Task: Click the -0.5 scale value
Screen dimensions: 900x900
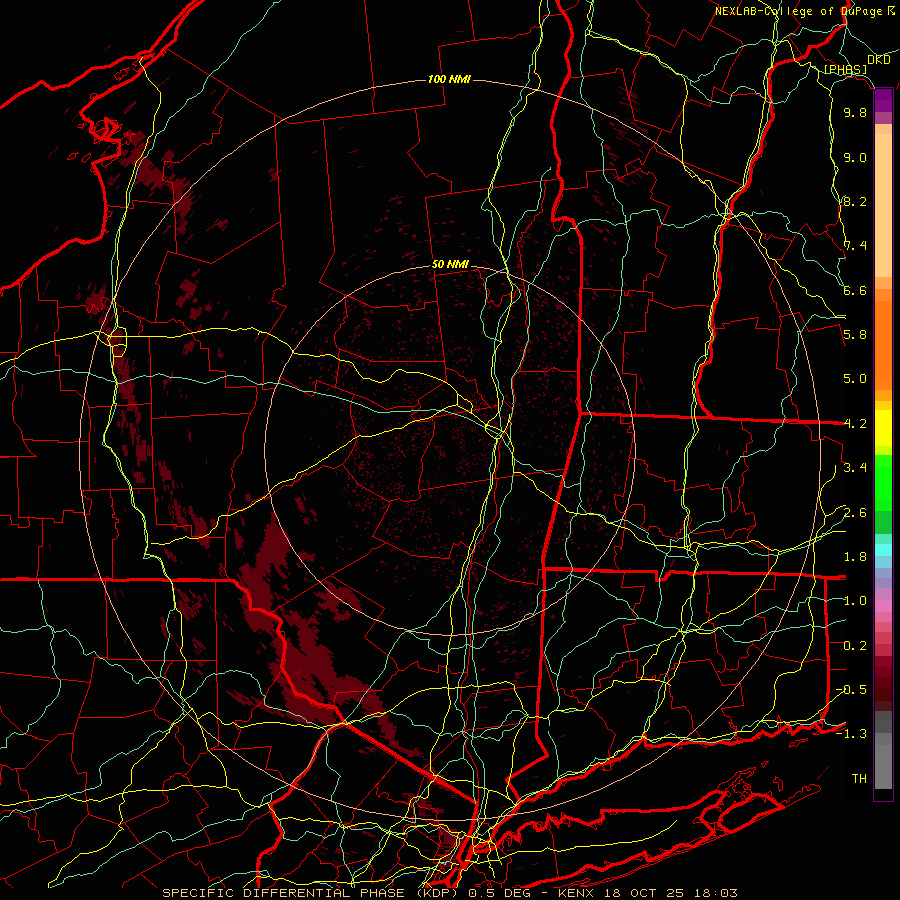Action: (851, 690)
